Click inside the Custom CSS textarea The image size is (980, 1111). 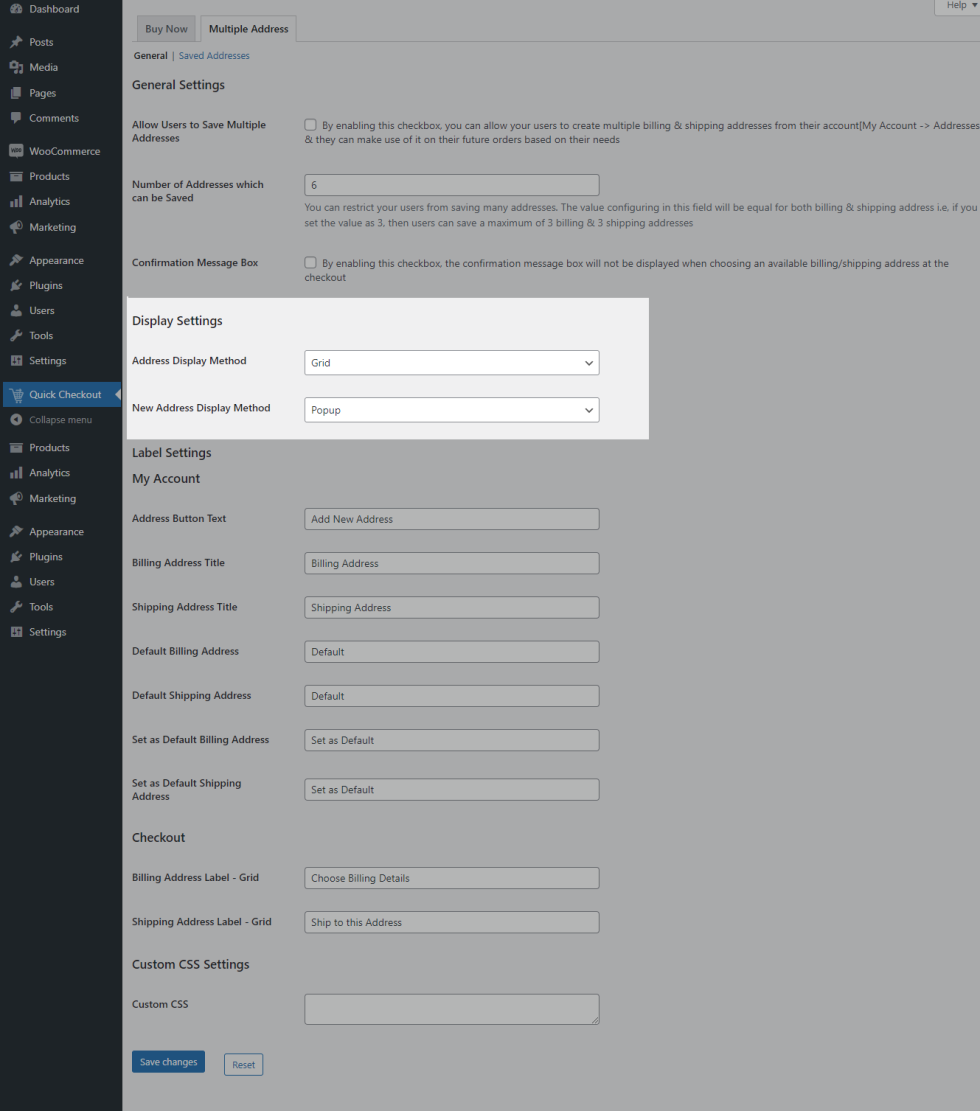(451, 1009)
